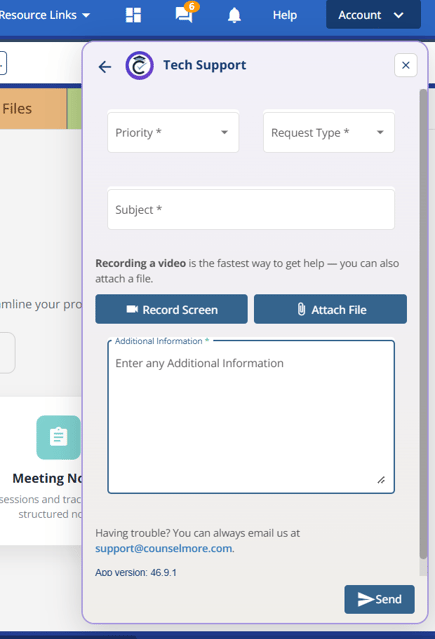
Task: Send the support request
Action: (x=379, y=599)
